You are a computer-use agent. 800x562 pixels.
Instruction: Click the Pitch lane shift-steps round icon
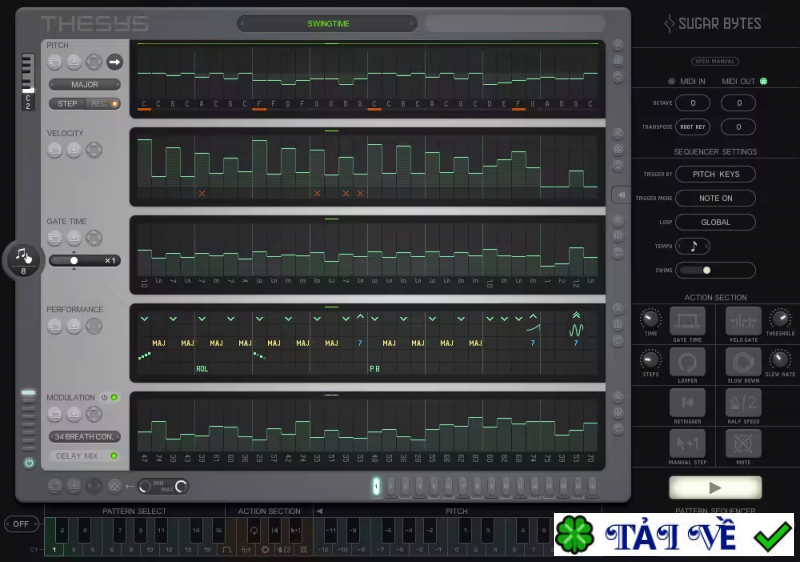pos(94,62)
